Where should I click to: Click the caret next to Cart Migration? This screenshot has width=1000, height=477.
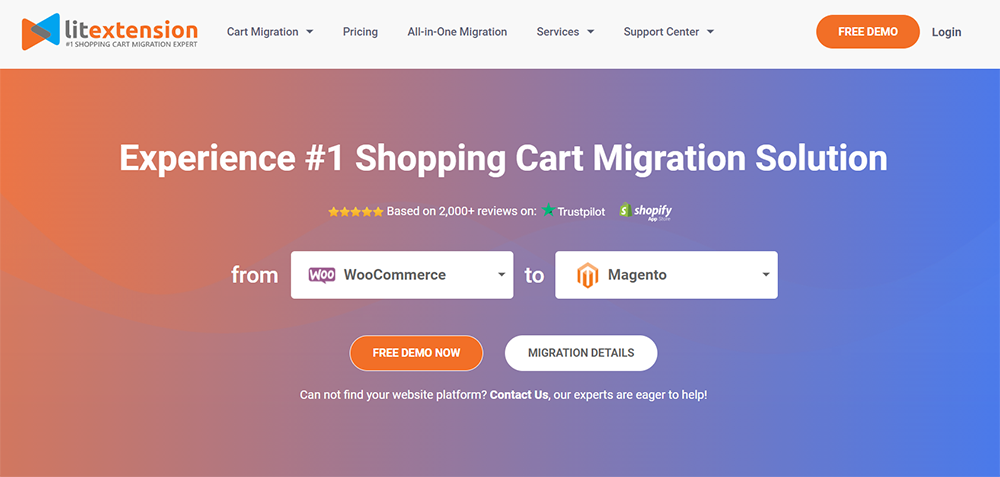pyautogui.click(x=309, y=32)
